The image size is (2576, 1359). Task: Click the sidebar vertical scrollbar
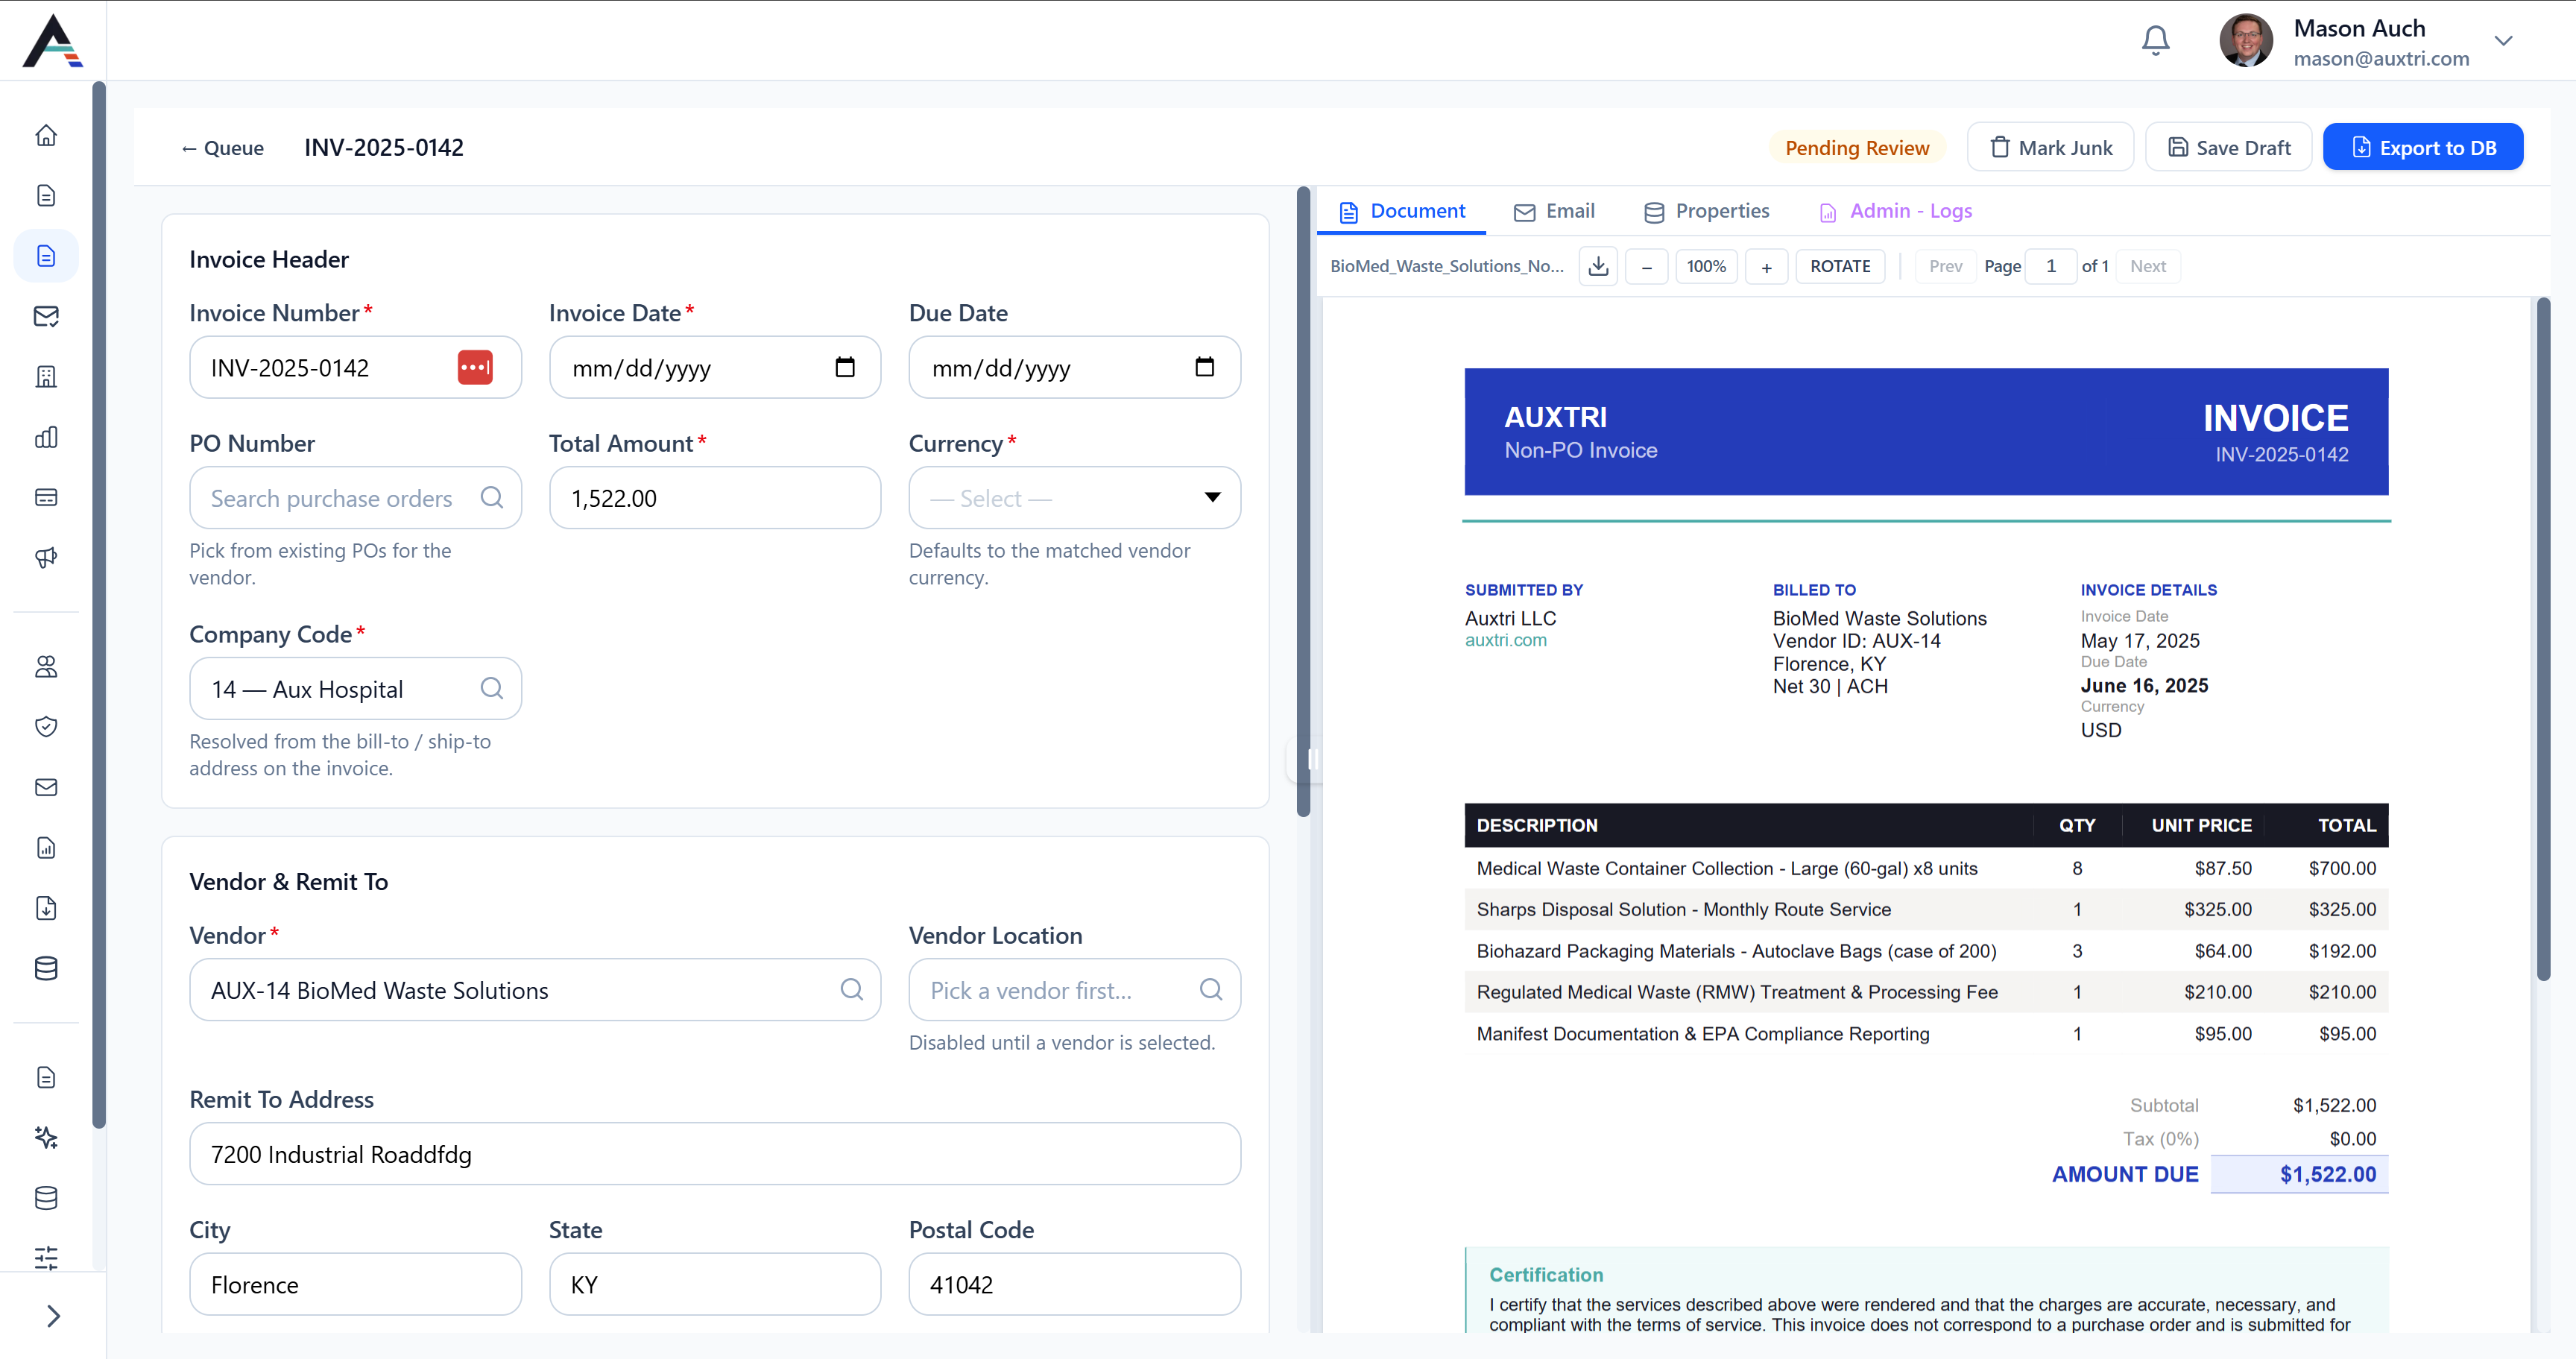[x=99, y=605]
